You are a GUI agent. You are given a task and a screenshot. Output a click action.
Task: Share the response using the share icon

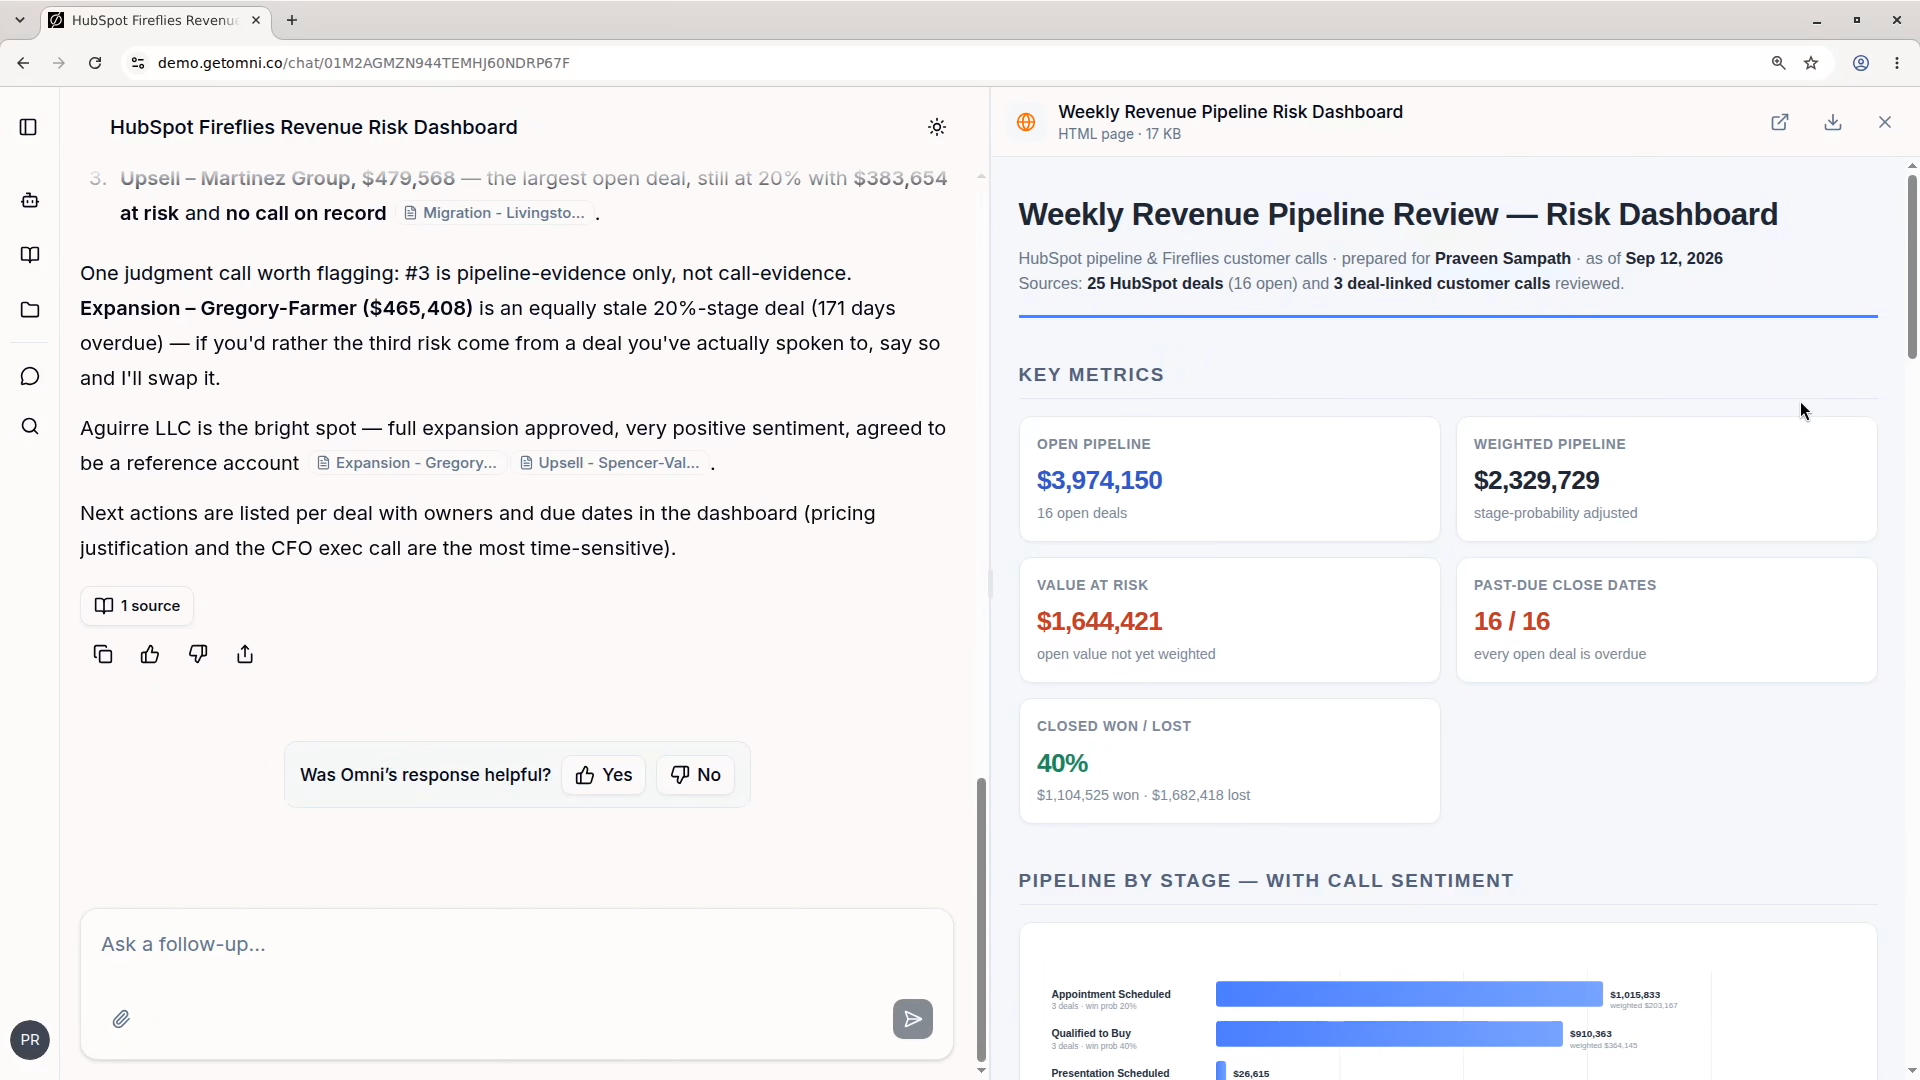point(245,655)
